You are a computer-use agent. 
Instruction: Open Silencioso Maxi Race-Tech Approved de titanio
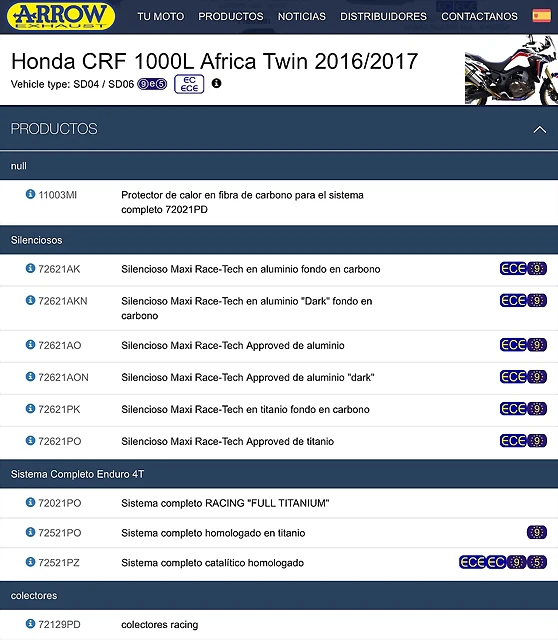pos(227,441)
